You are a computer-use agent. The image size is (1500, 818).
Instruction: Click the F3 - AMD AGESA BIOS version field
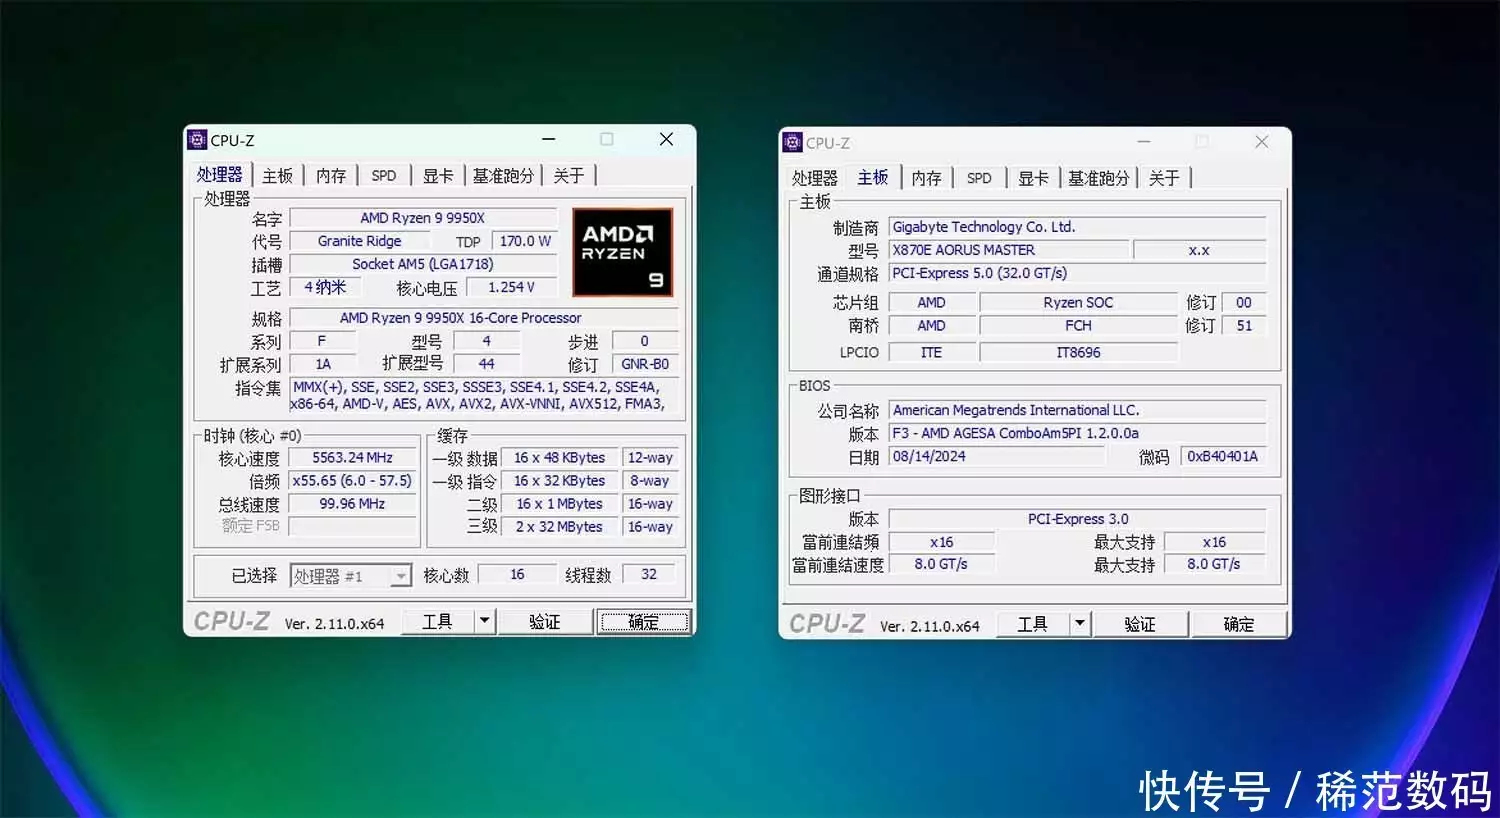coord(1077,433)
